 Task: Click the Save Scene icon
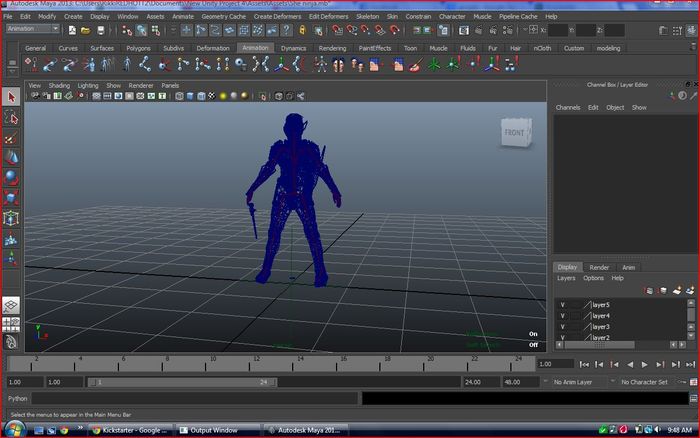click(100, 30)
